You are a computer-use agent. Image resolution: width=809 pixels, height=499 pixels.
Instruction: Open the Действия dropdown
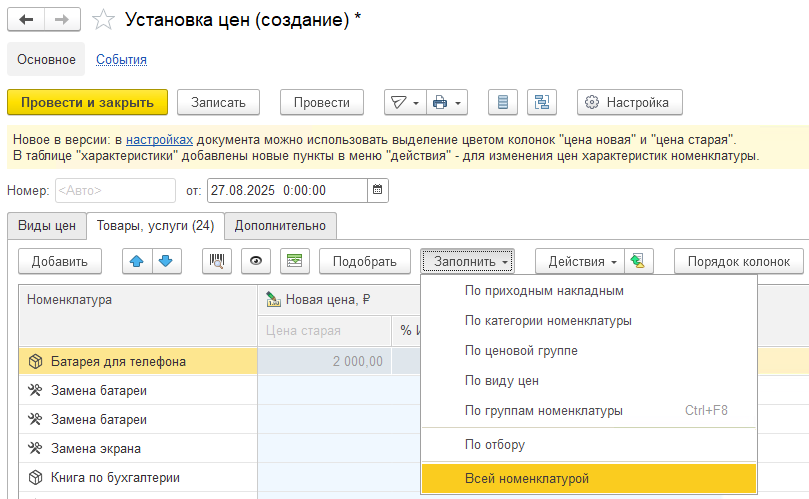tap(582, 261)
